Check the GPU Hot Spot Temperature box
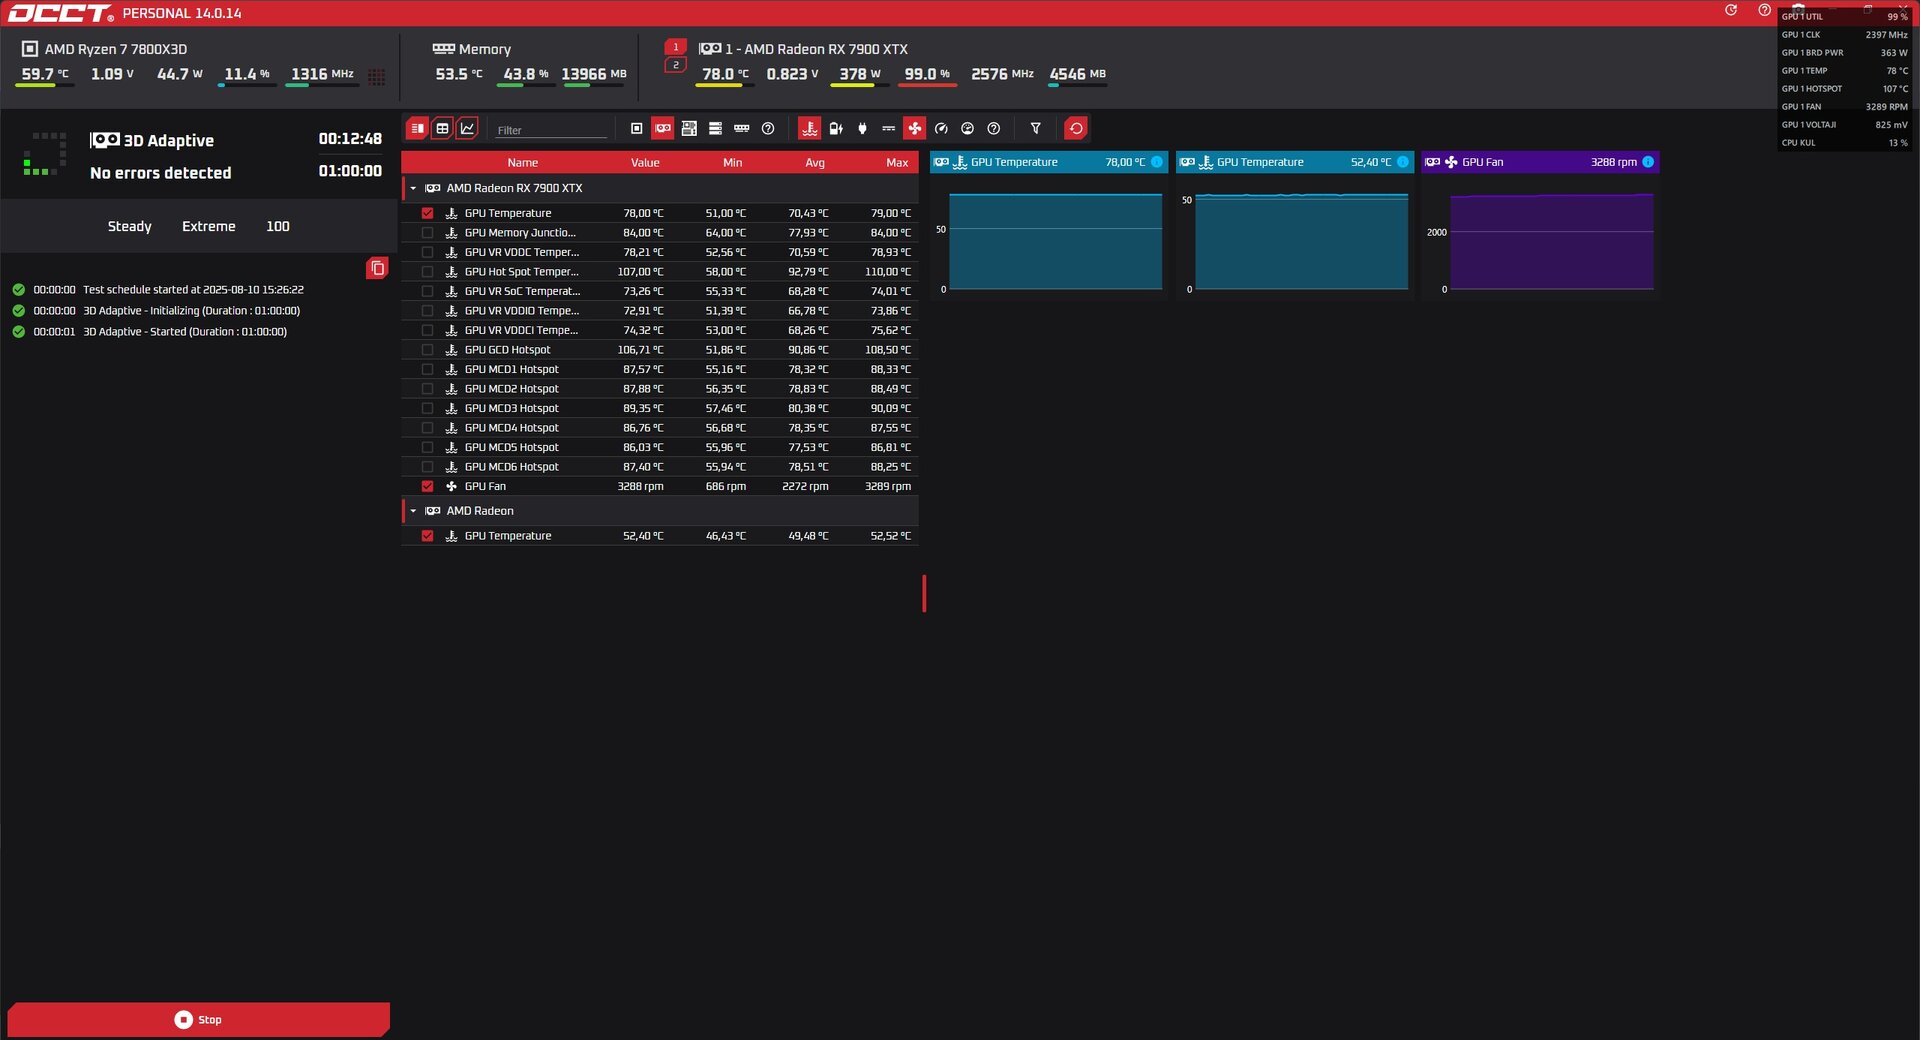The width and height of the screenshot is (1920, 1040). click(427, 272)
